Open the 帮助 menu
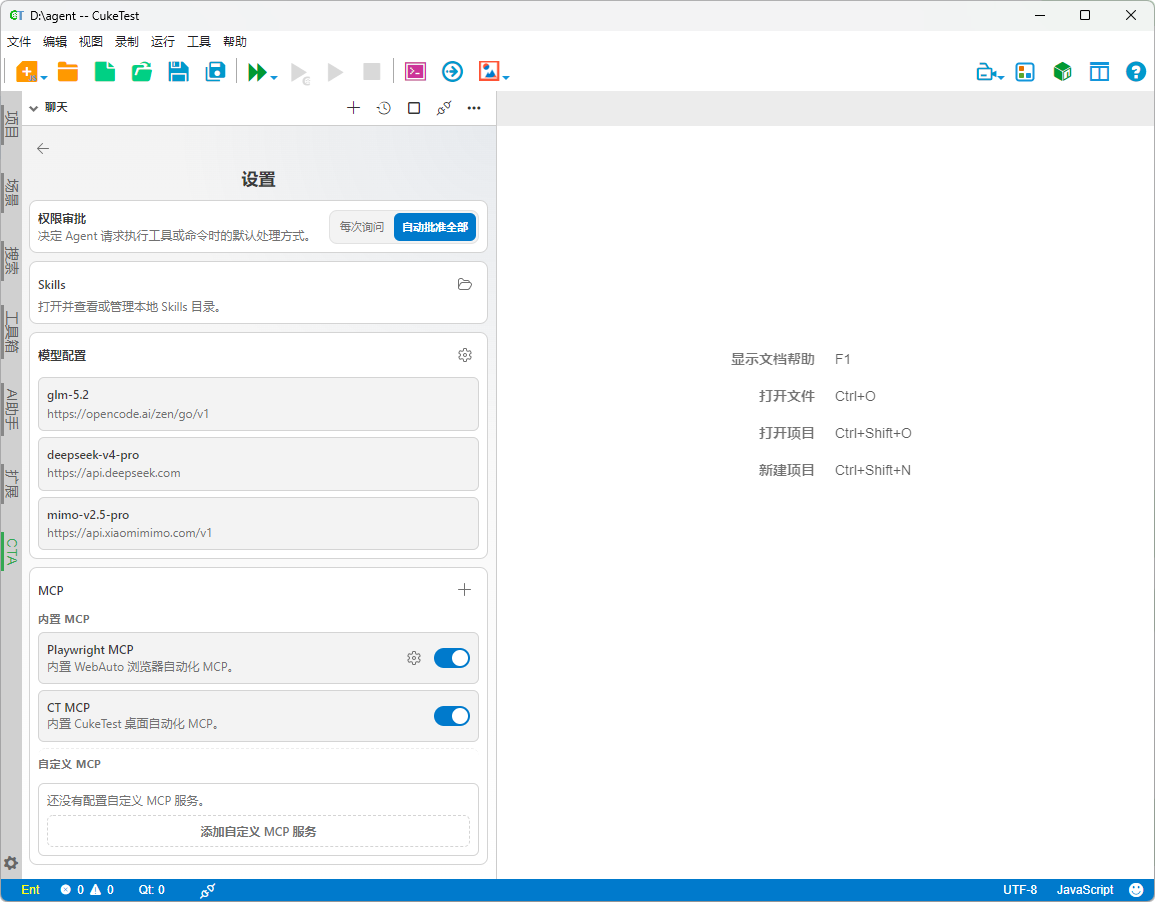 [235, 42]
